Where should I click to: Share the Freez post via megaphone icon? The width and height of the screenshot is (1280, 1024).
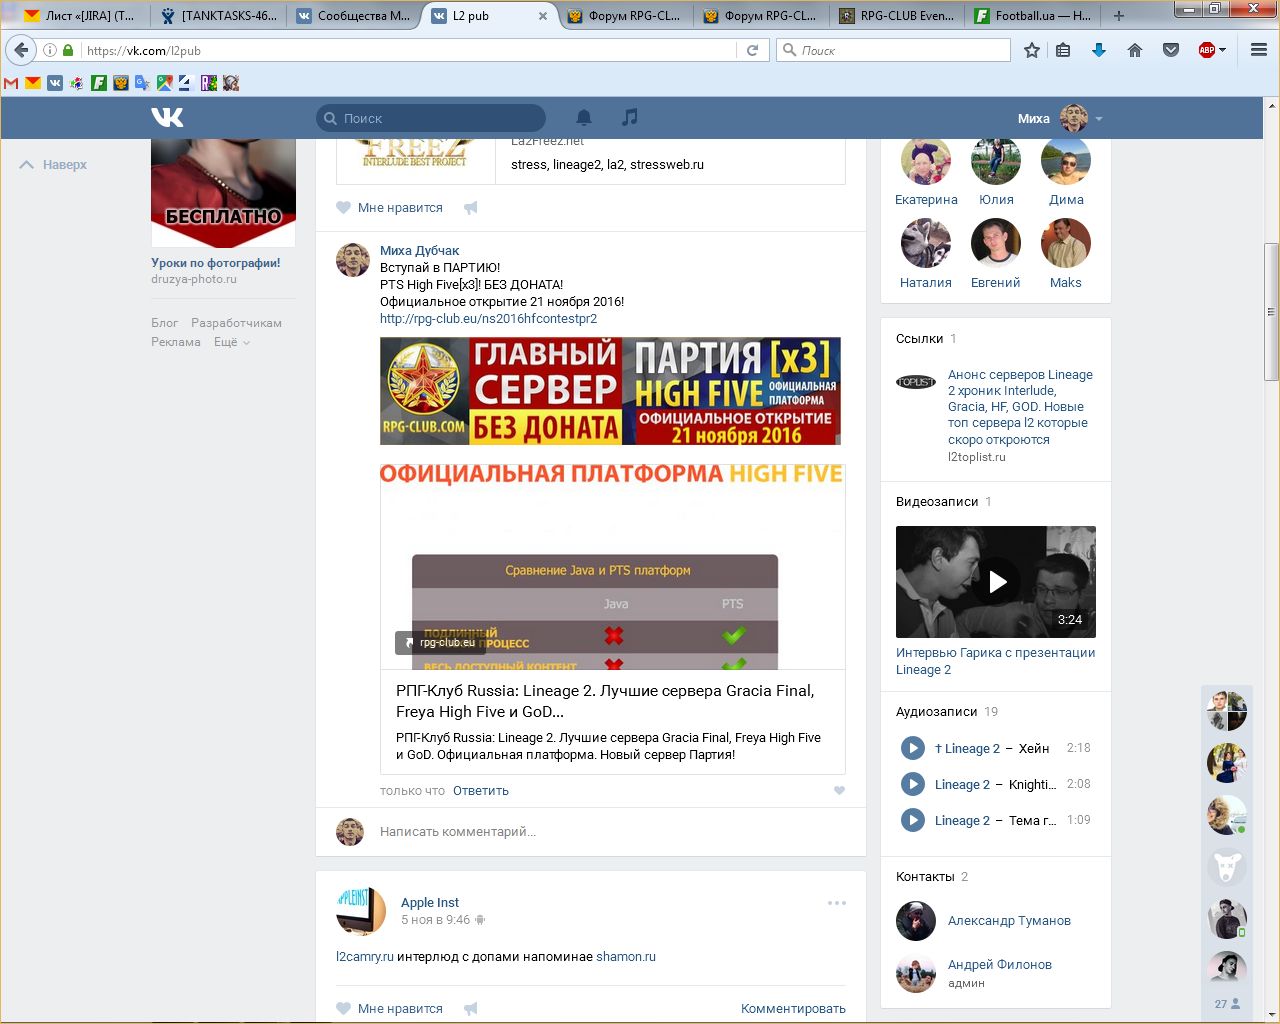tap(471, 208)
